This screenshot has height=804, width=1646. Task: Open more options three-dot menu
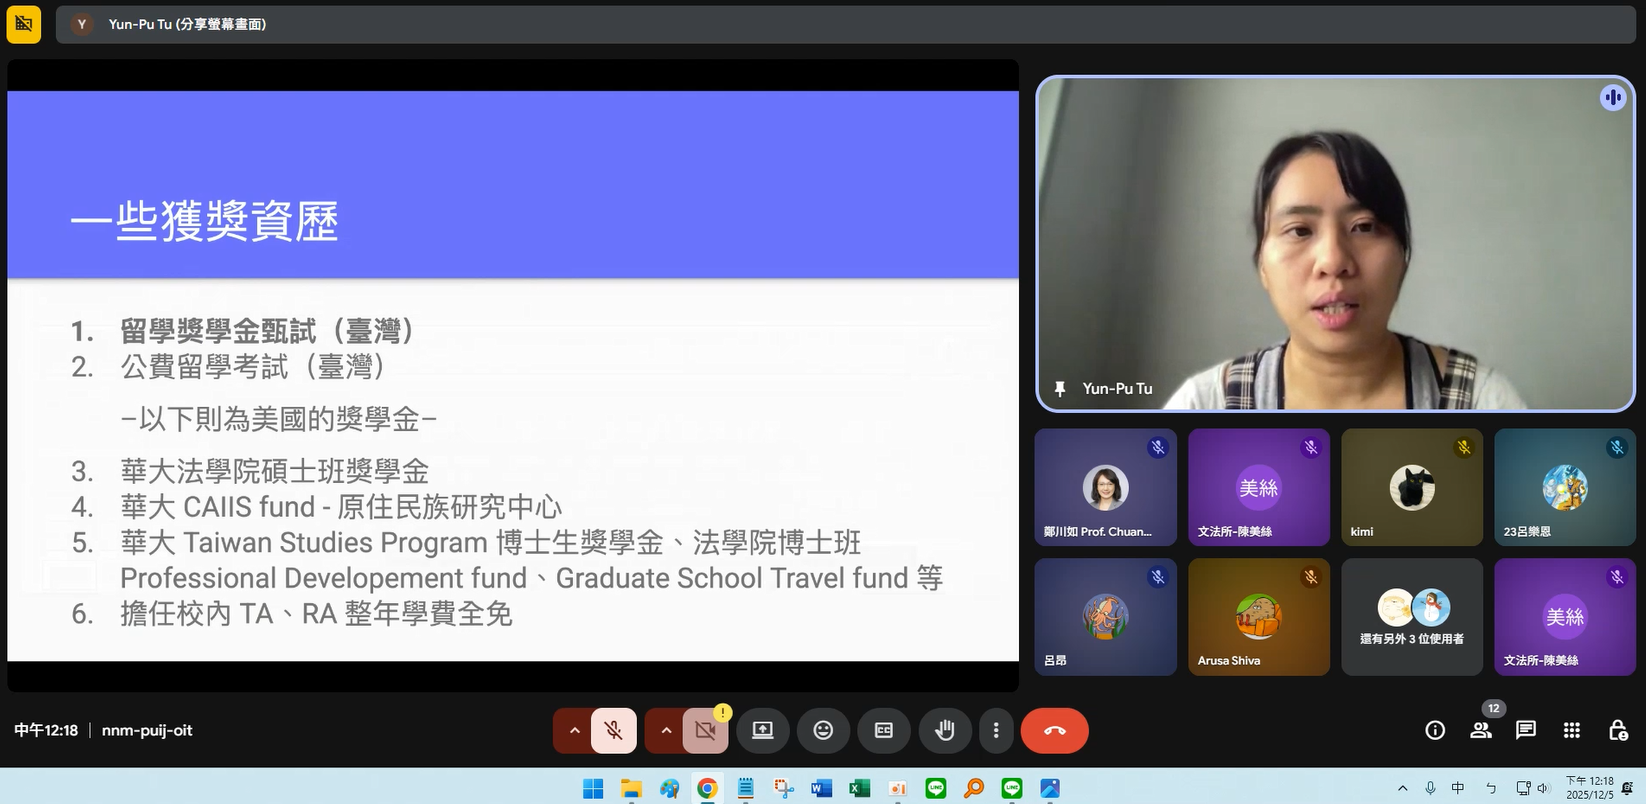click(x=996, y=731)
